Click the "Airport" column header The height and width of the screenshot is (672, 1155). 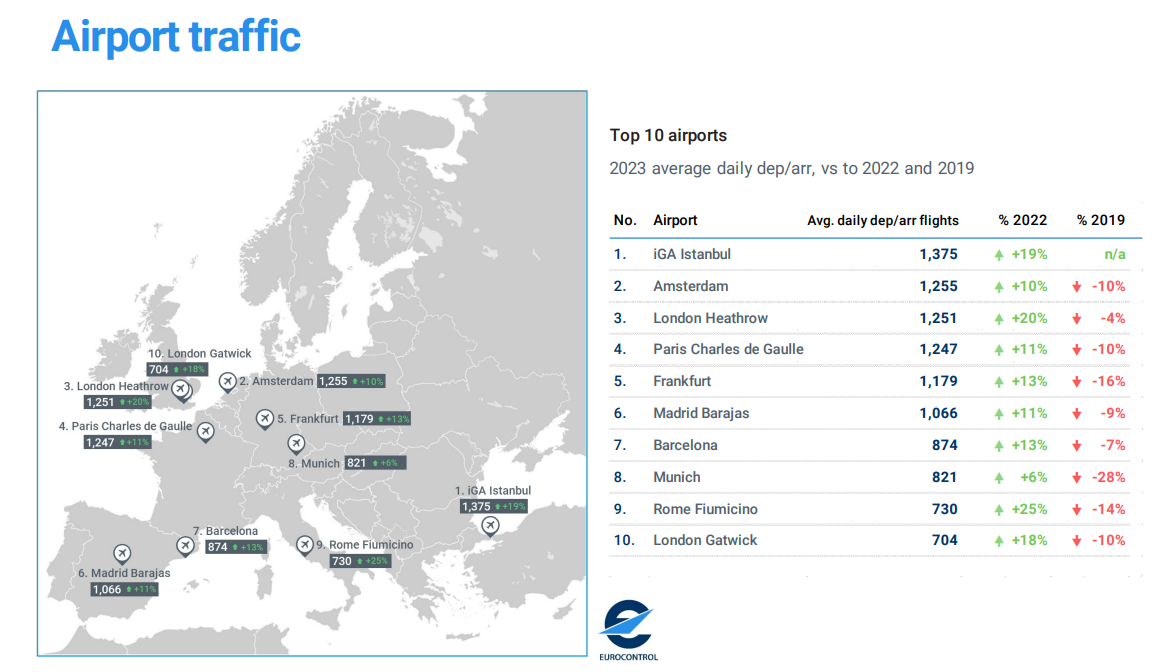(675, 220)
